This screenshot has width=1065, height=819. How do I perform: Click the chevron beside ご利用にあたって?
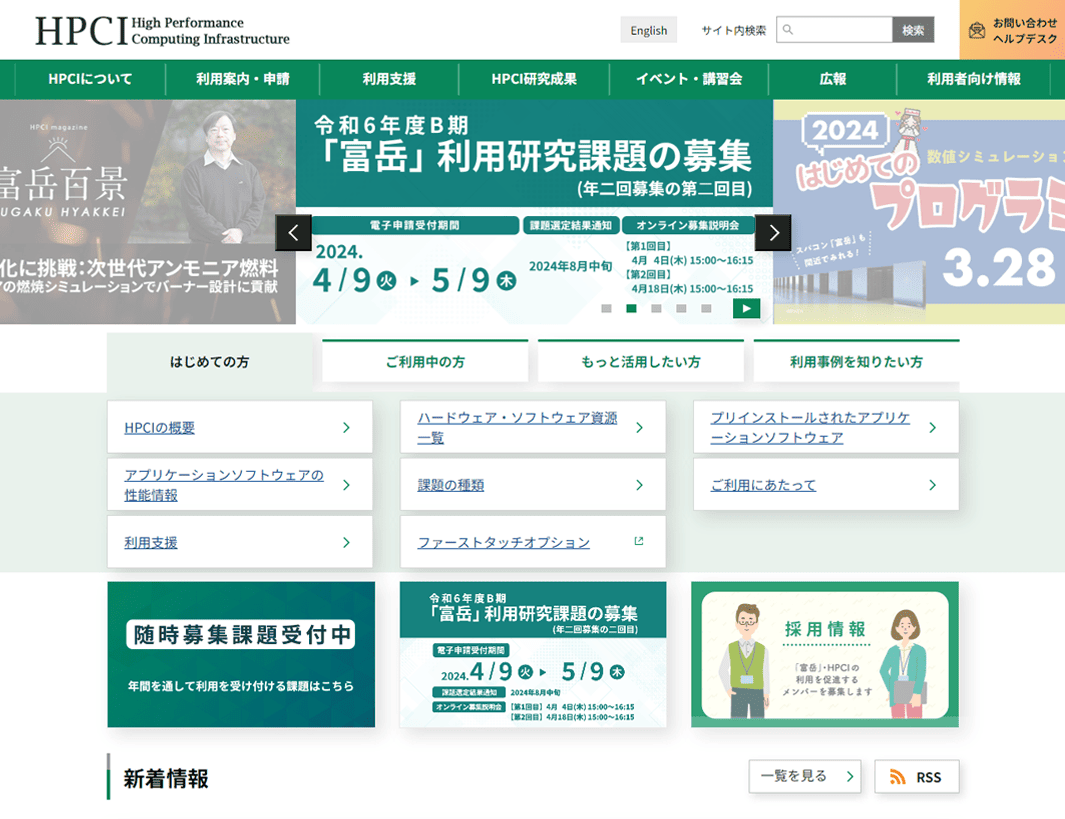pos(933,485)
